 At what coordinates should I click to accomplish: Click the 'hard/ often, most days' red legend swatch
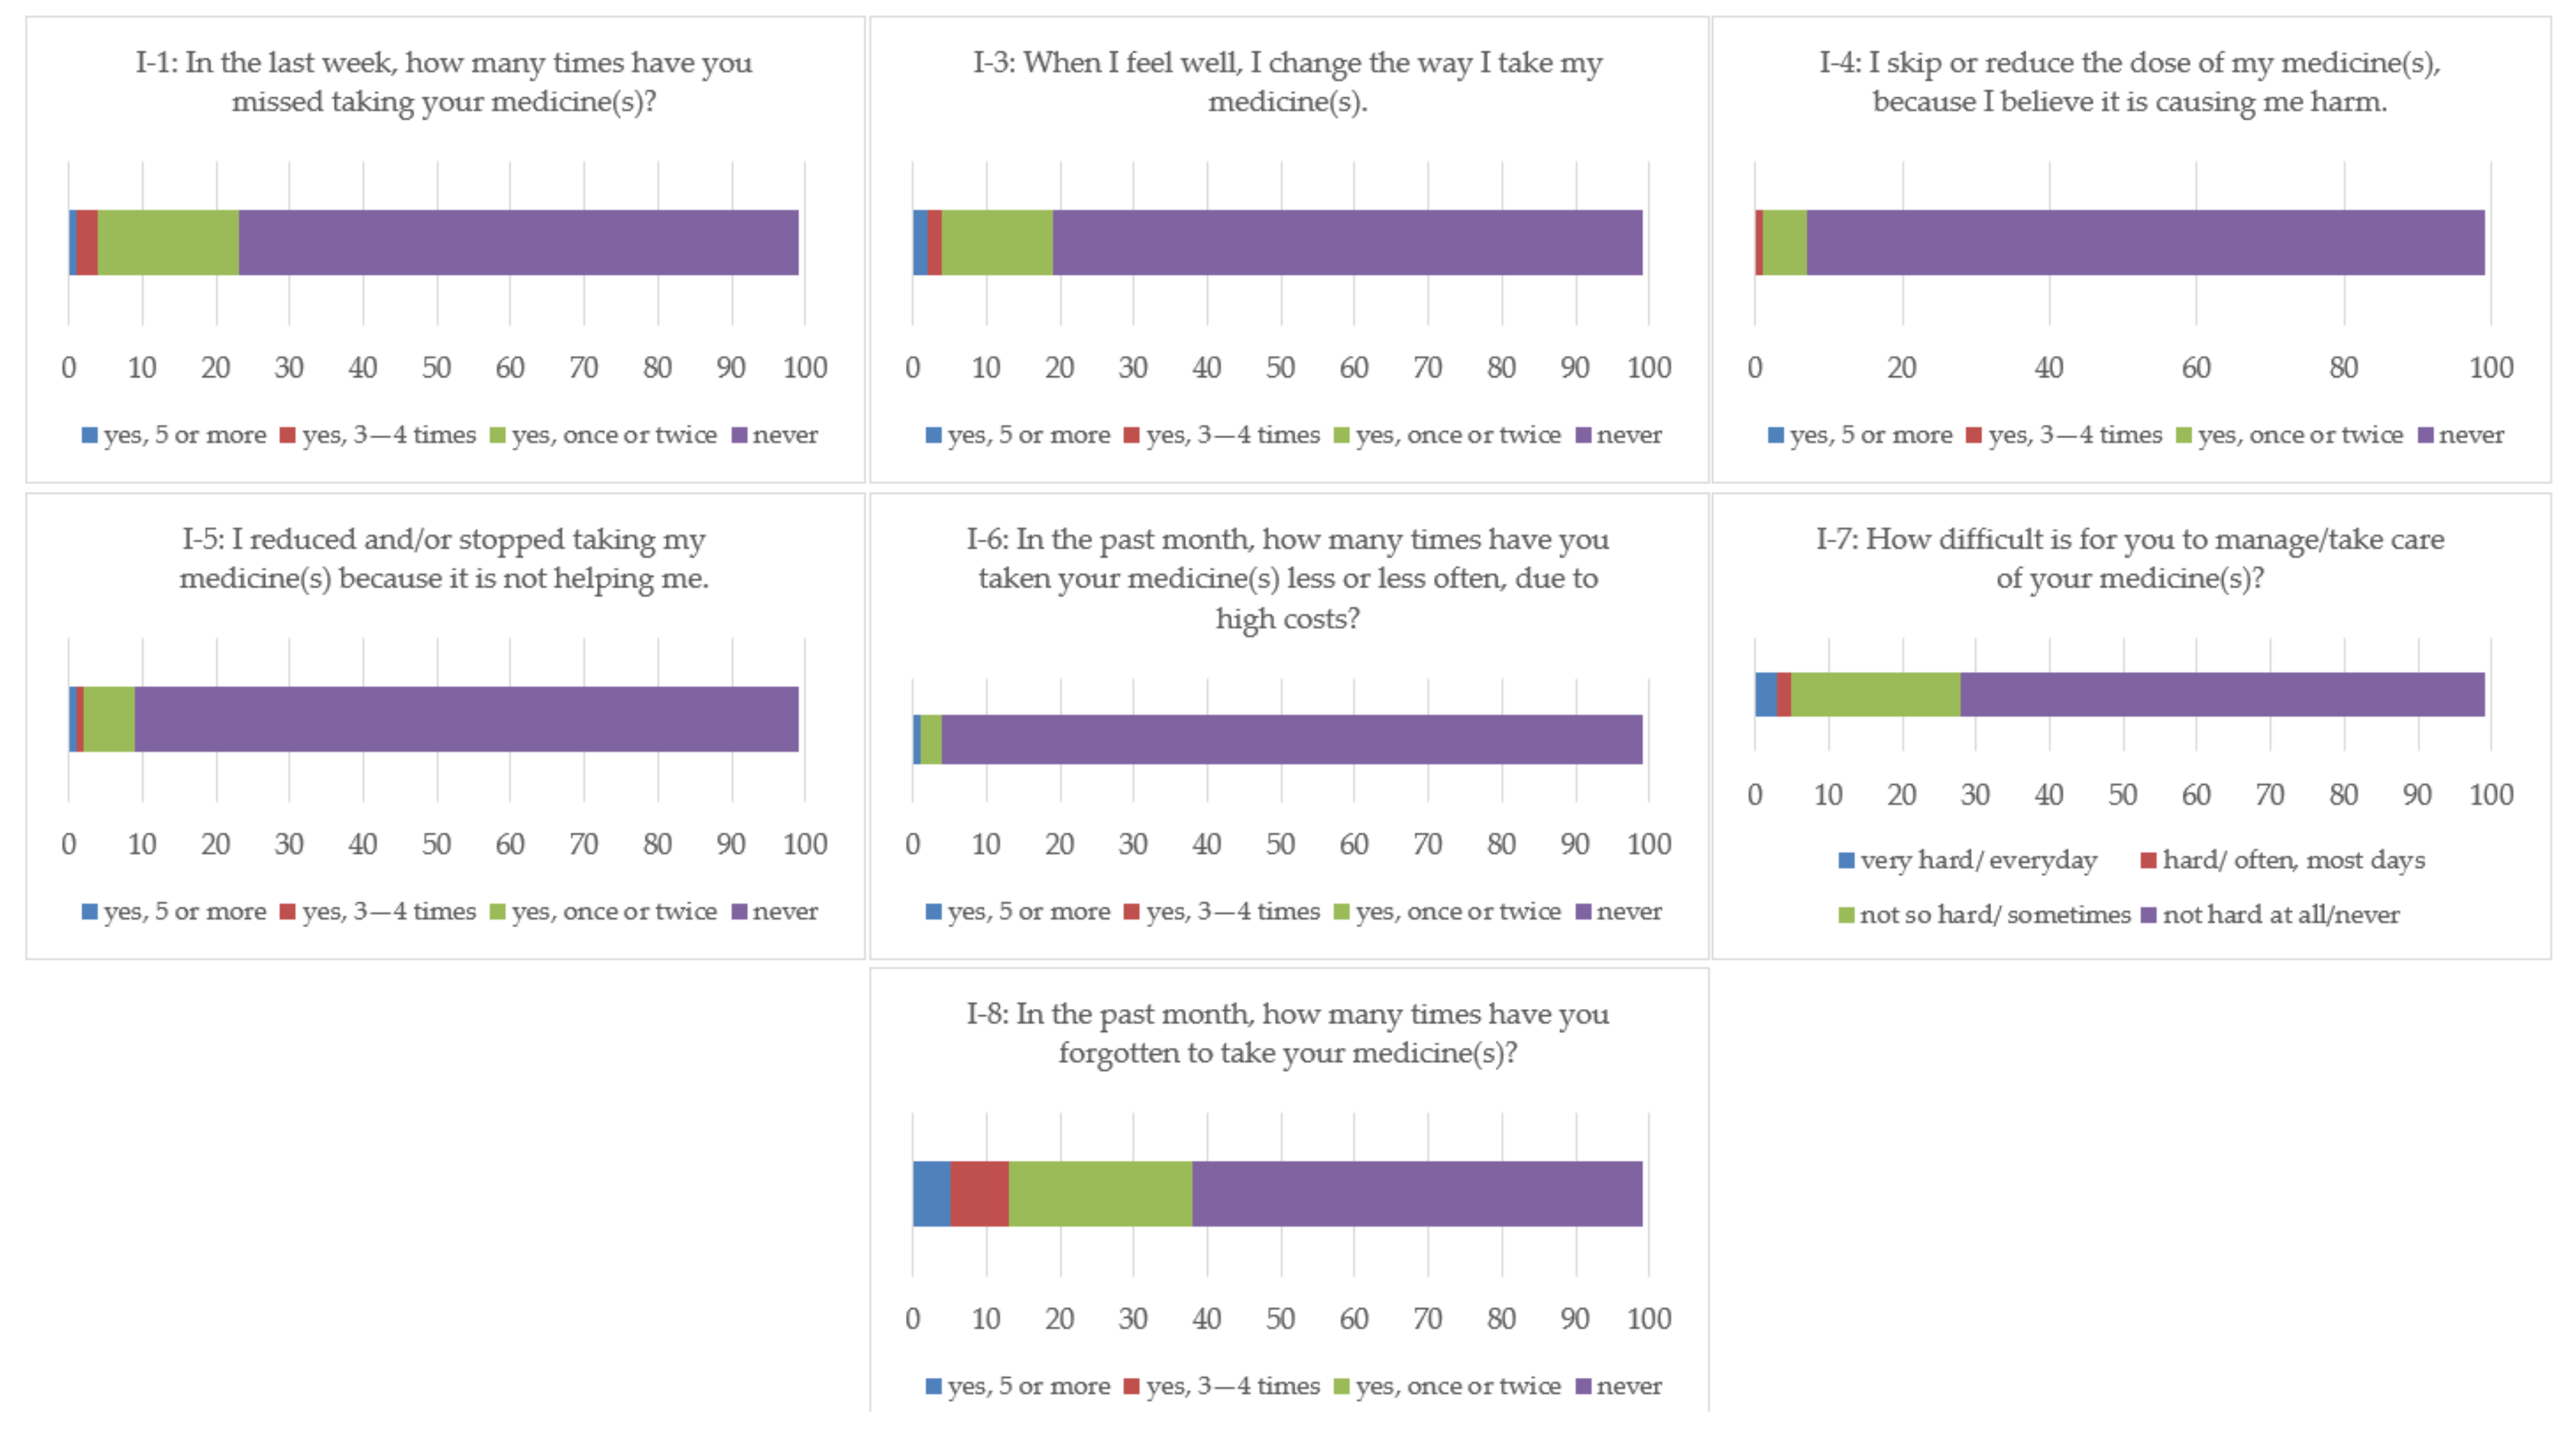click(x=2148, y=860)
